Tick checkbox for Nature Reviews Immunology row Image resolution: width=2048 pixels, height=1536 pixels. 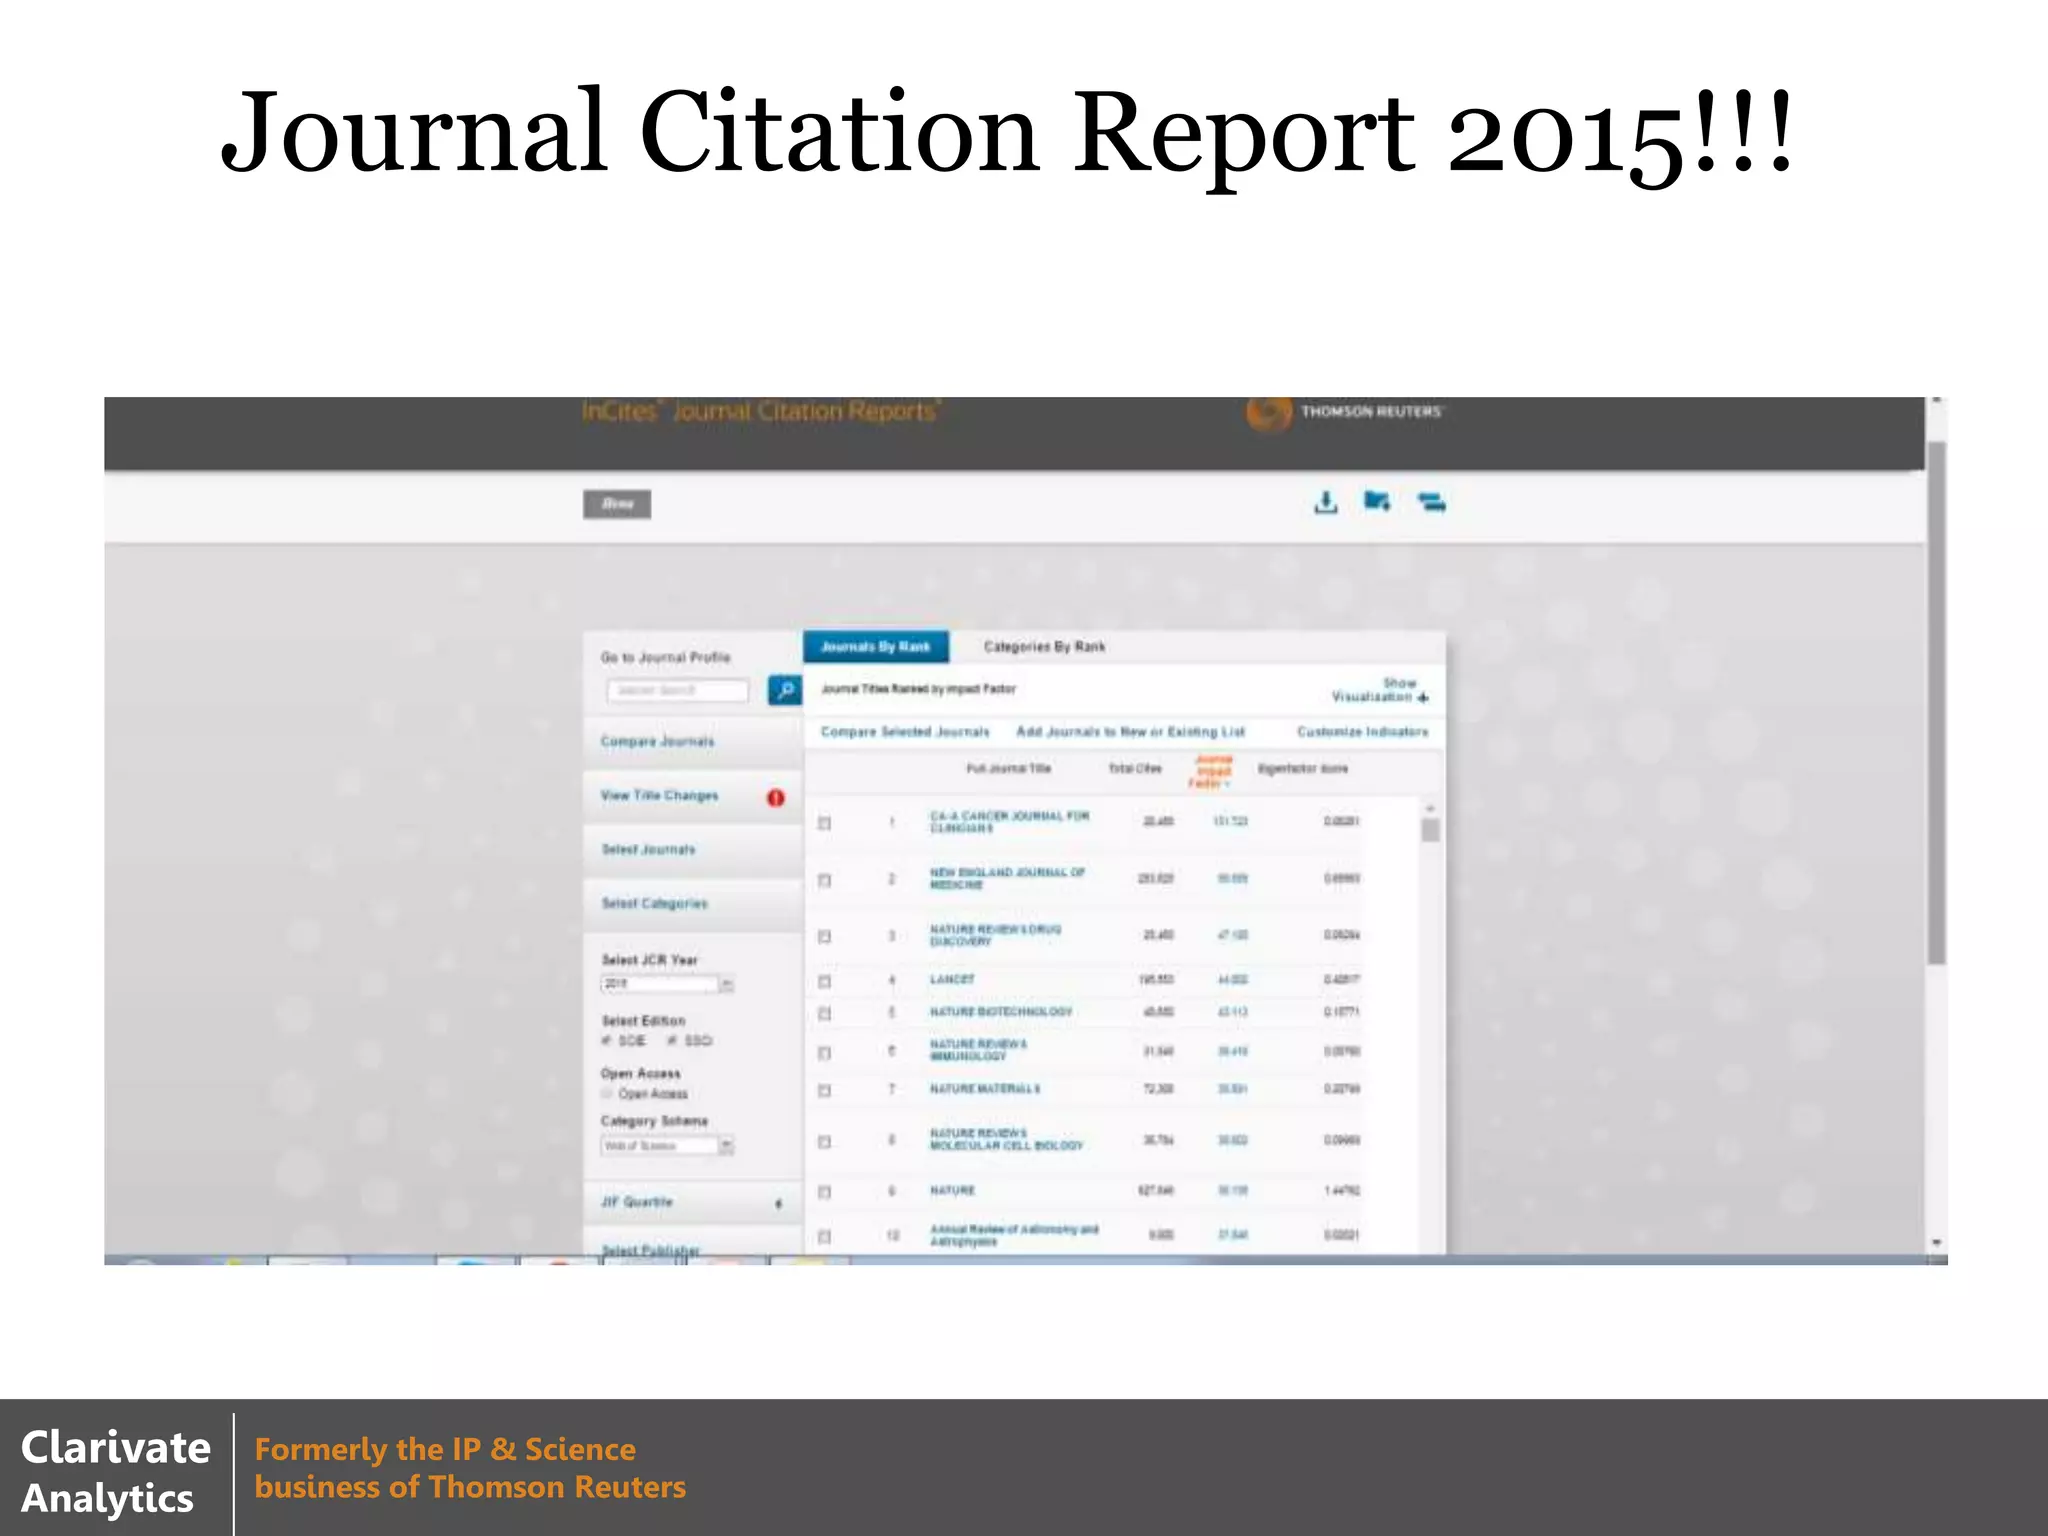[x=824, y=1053]
